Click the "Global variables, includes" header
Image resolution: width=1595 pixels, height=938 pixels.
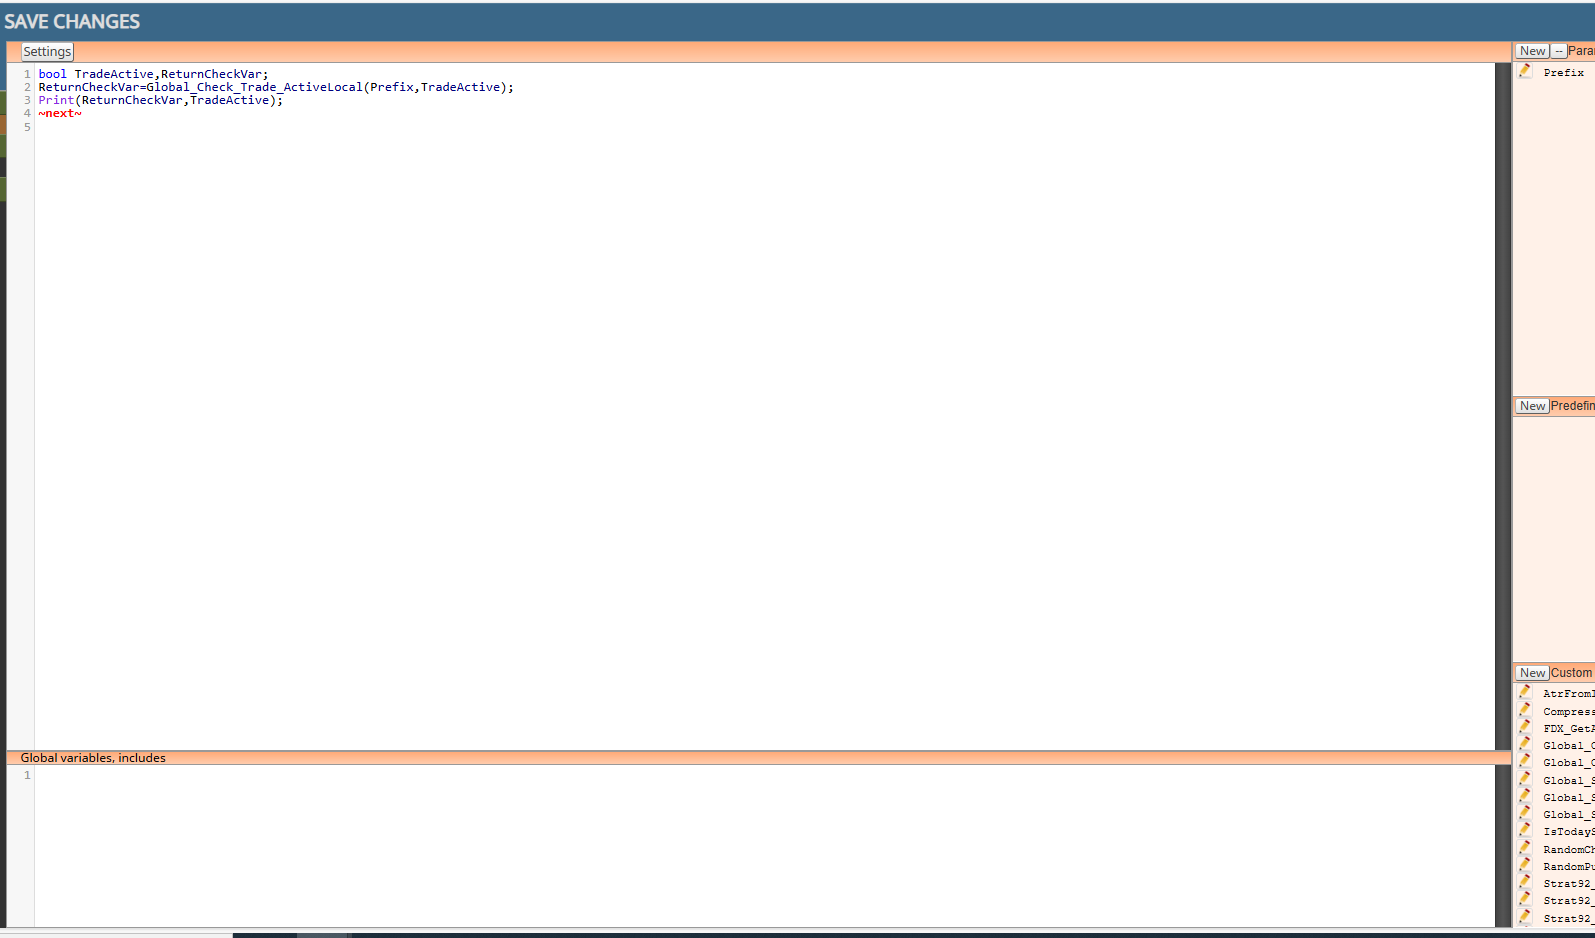point(93,758)
